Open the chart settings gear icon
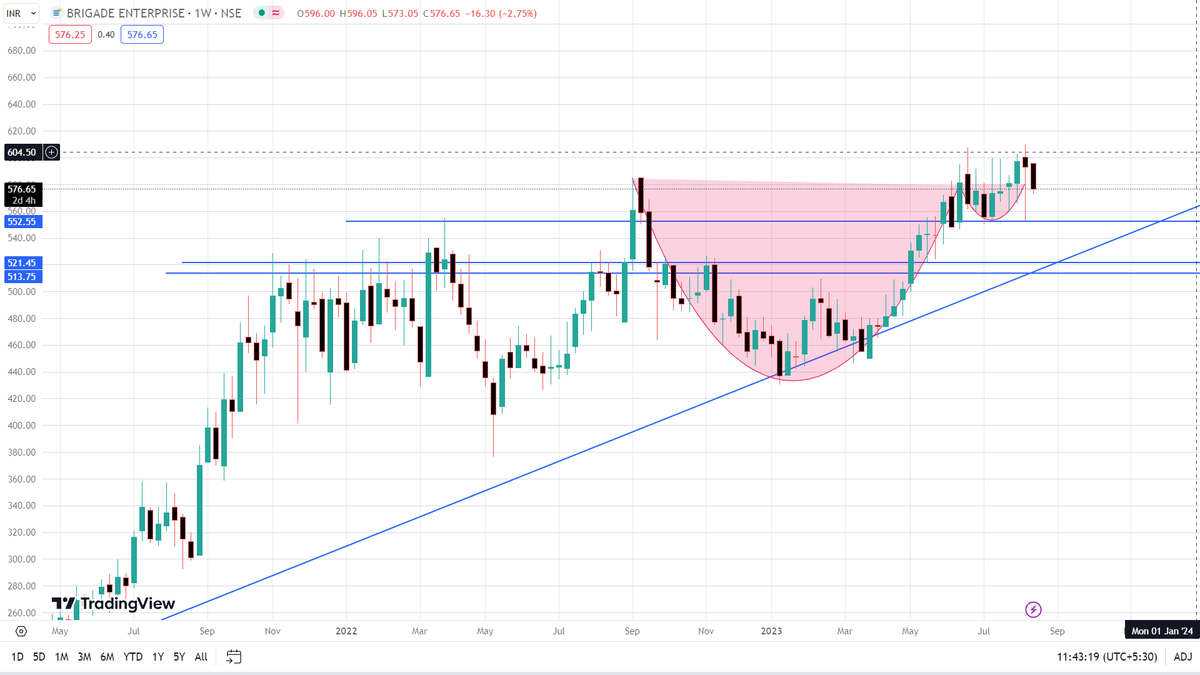Image resolution: width=1200 pixels, height=675 pixels. [x=21, y=632]
